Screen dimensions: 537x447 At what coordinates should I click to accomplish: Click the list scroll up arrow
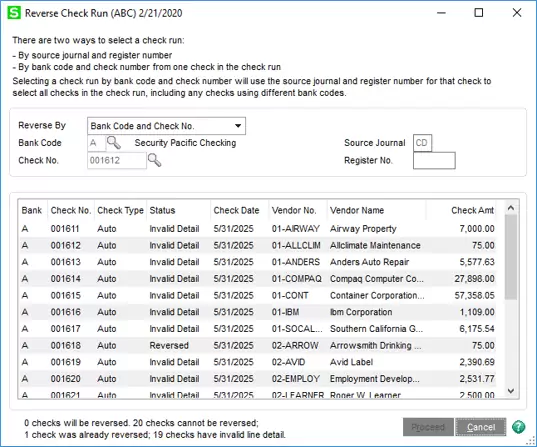tap(511, 208)
